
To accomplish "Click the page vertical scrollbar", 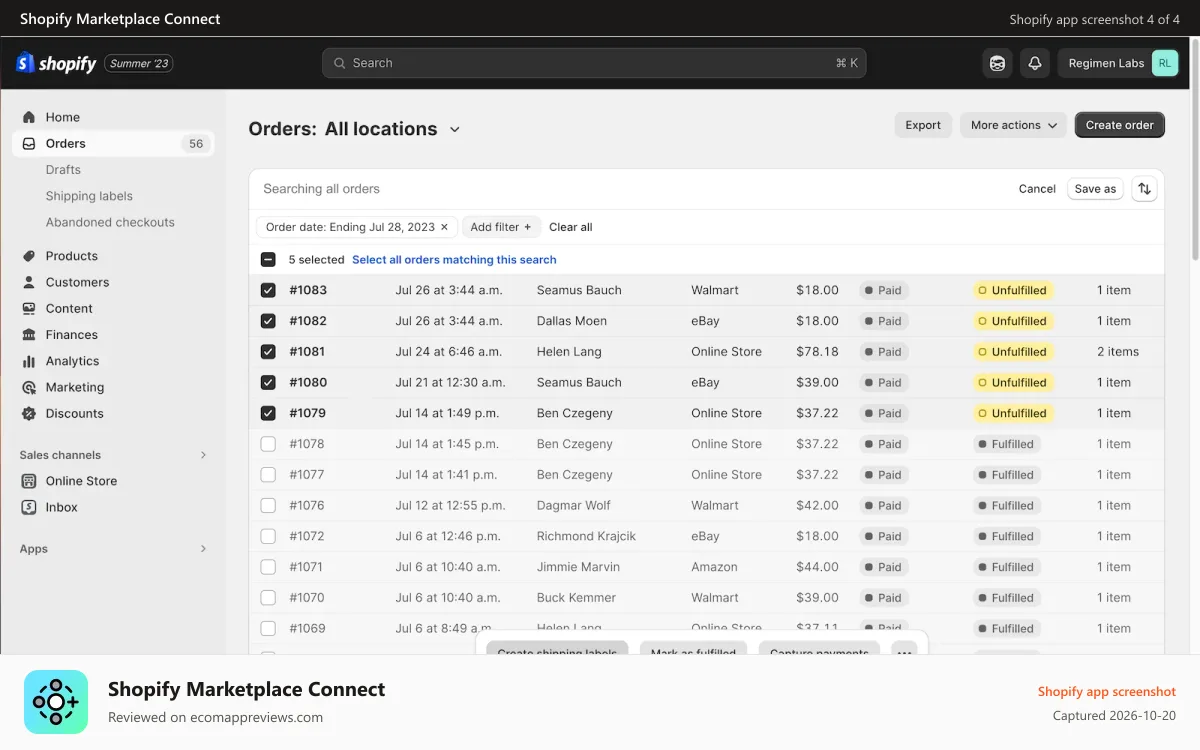I will 1195,150.
